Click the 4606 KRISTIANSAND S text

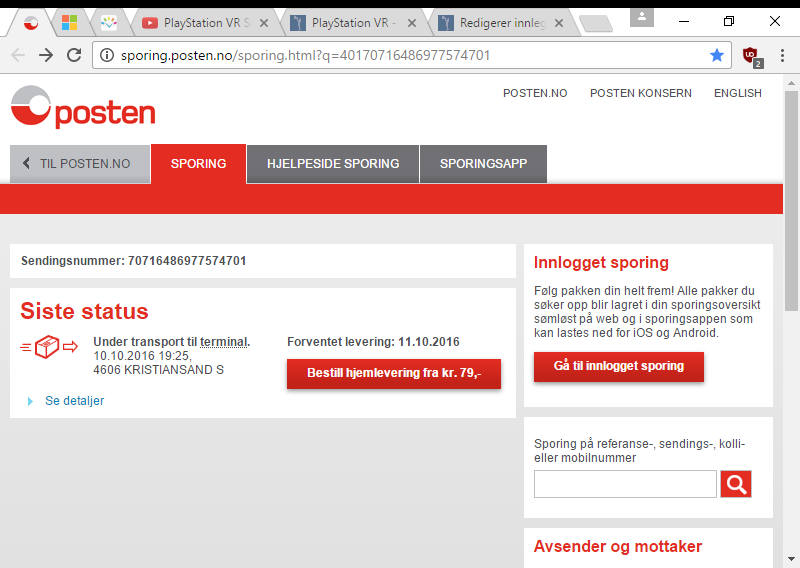pos(159,370)
